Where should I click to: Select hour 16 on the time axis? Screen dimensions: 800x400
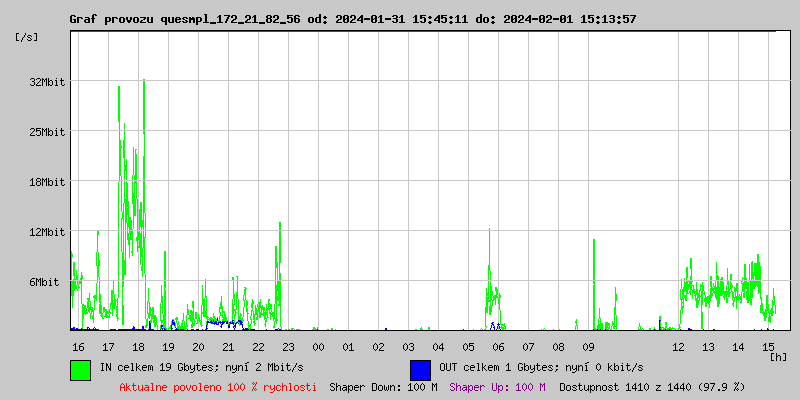click(x=78, y=346)
